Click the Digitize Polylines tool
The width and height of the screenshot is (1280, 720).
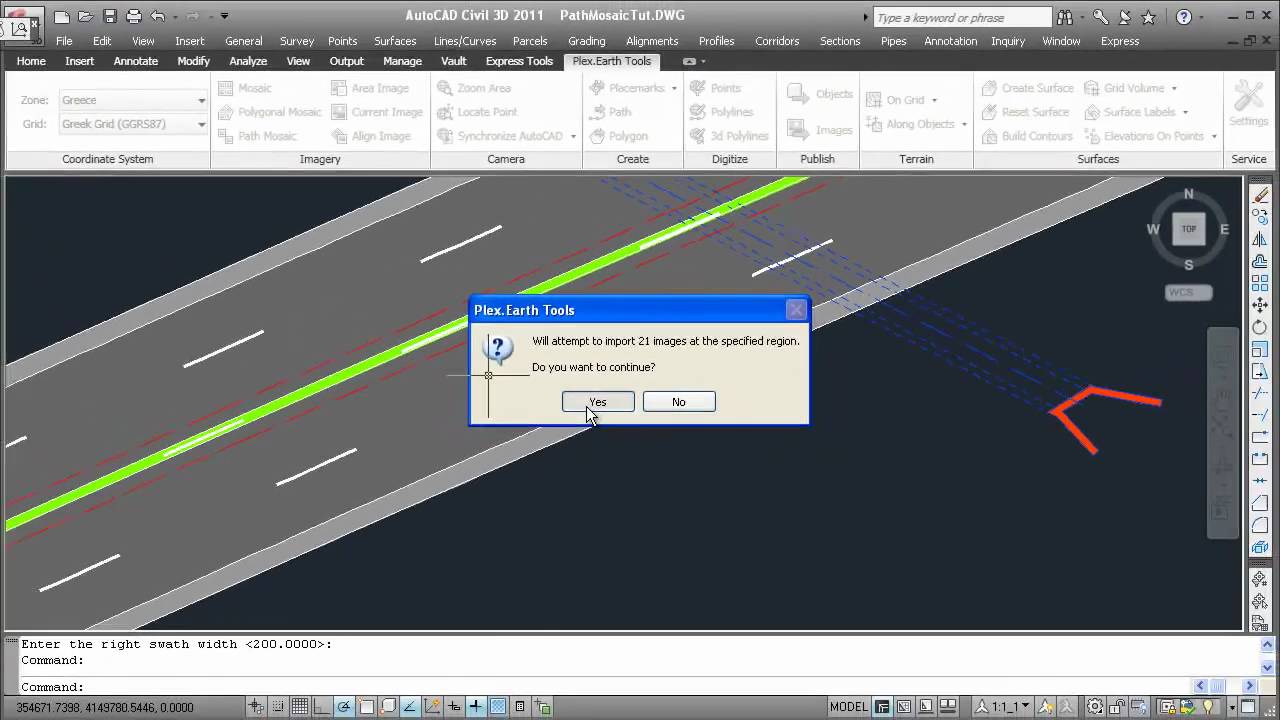coord(722,112)
